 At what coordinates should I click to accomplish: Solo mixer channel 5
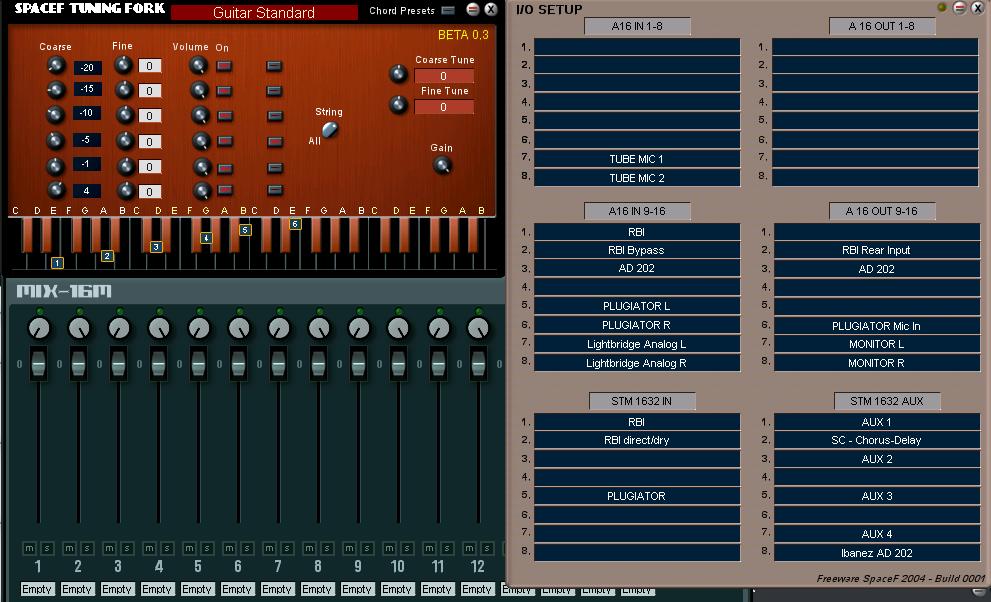tap(207, 548)
